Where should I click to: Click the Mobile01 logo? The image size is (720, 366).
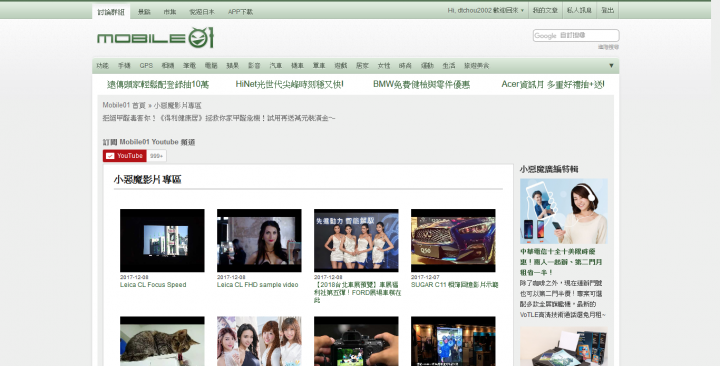tap(155, 38)
